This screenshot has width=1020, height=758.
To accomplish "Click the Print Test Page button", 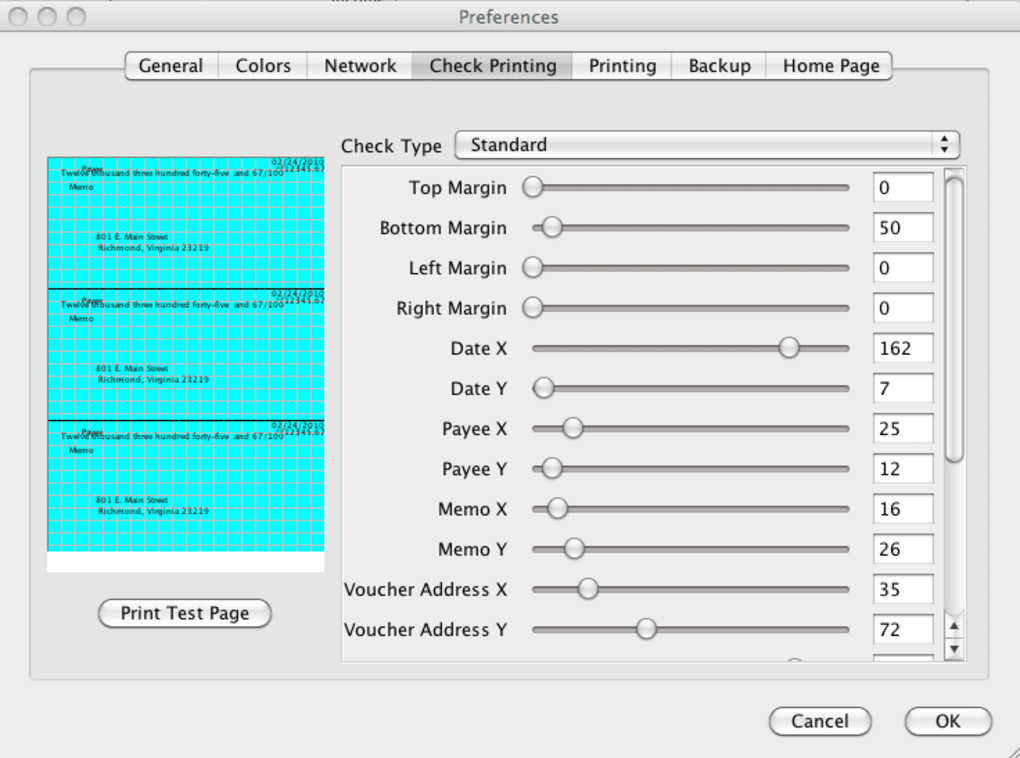I will [x=185, y=613].
